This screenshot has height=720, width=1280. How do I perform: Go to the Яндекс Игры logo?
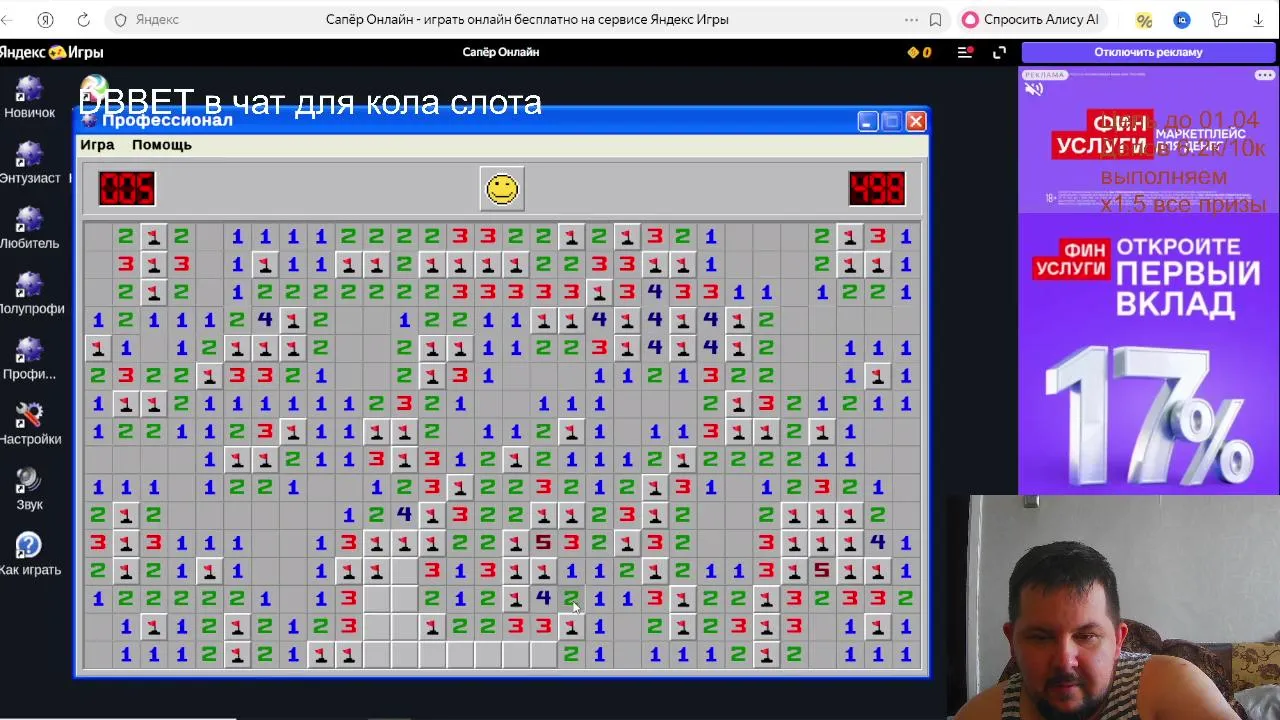(52, 52)
